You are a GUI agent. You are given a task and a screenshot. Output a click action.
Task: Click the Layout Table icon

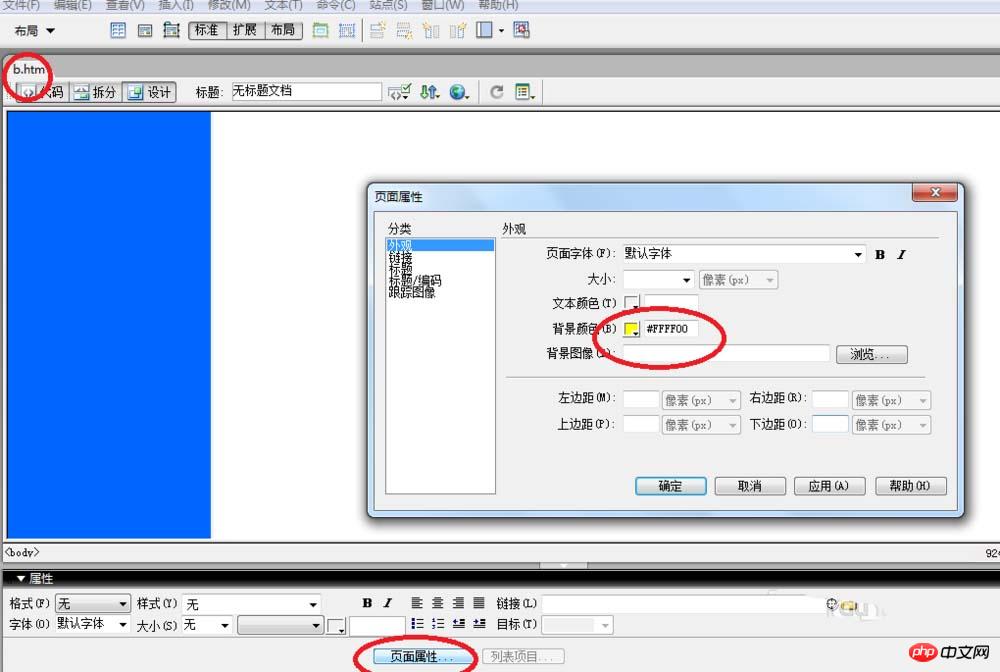coord(320,30)
